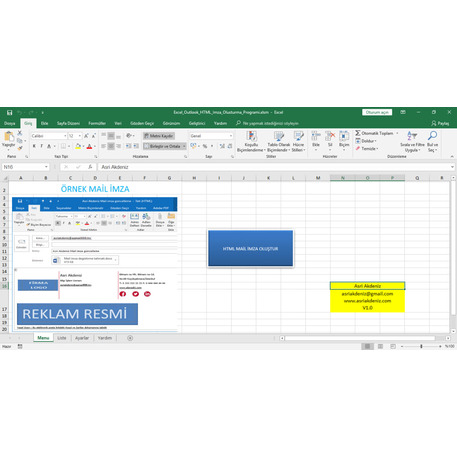Toggle Metni Kaydır wrap text
457x457 pixels.
pos(159,136)
